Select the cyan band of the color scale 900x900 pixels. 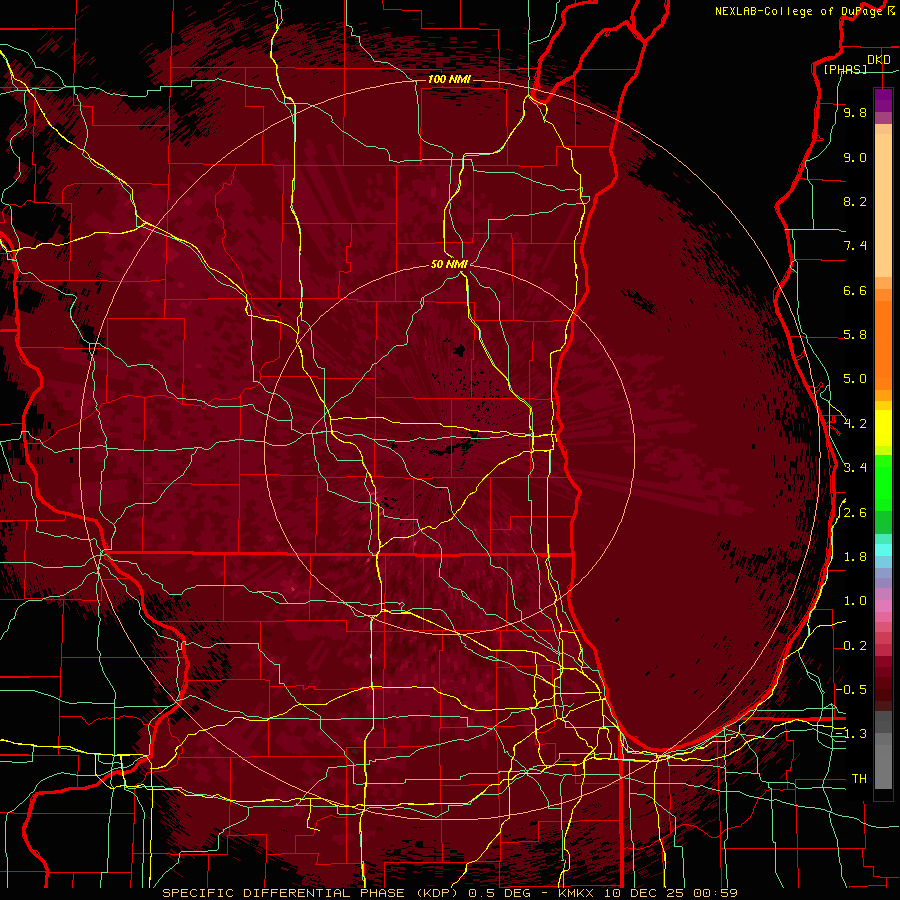[883, 550]
